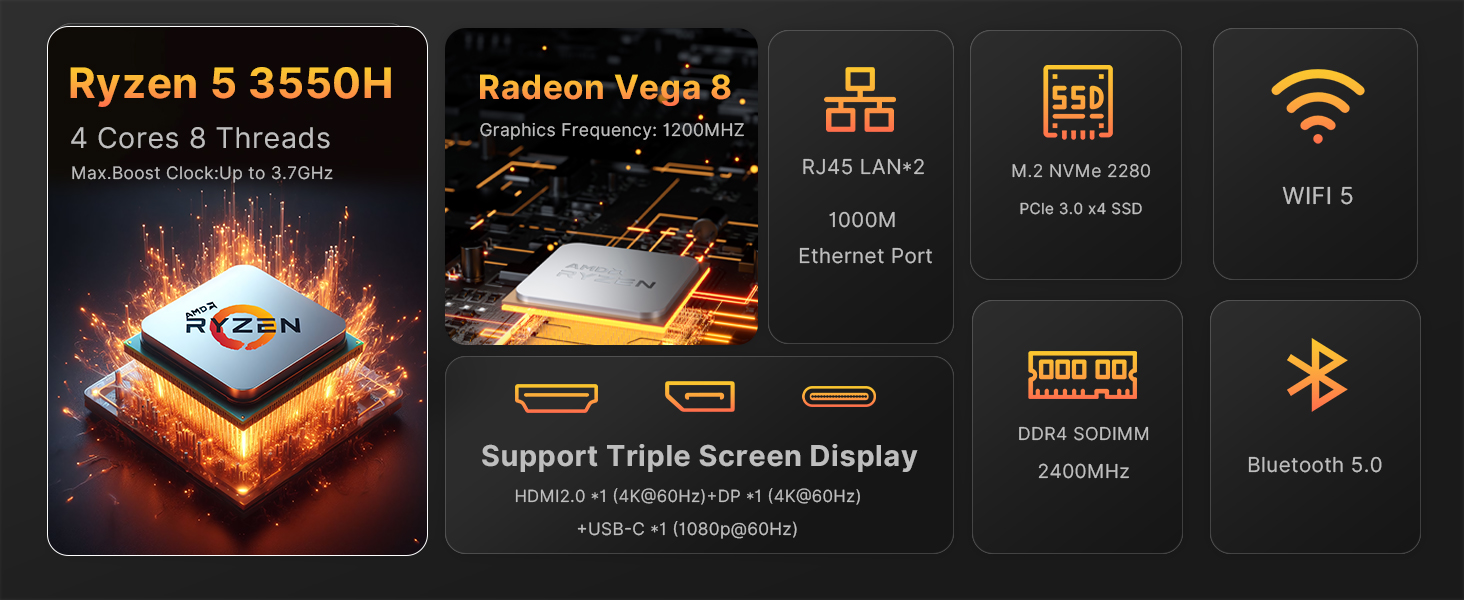The height and width of the screenshot is (600, 1464).
Task: Click the Graphics Frequency 1200MHZ text
Action: coord(612,130)
